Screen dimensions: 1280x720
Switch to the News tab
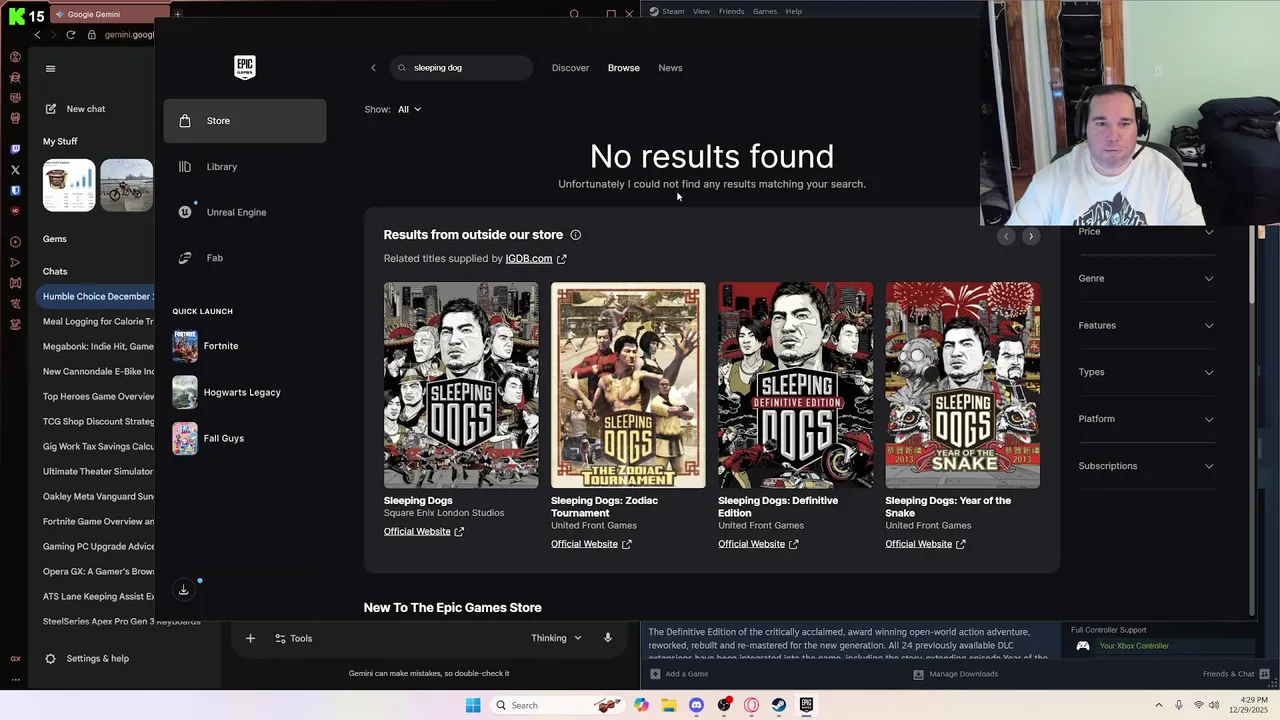[670, 68]
